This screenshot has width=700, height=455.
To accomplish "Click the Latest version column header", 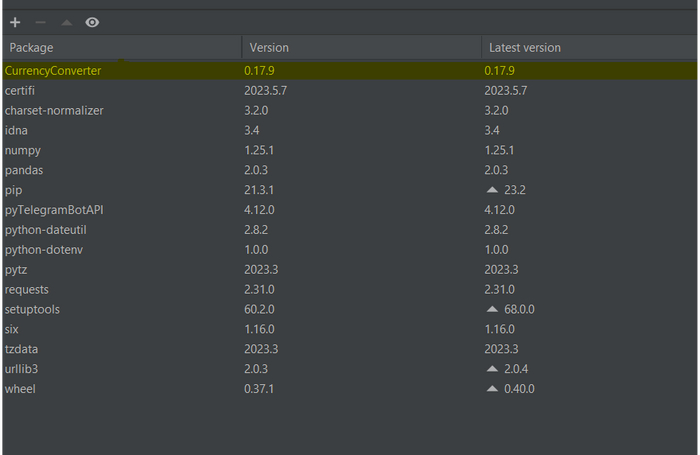I will tap(590, 48).
